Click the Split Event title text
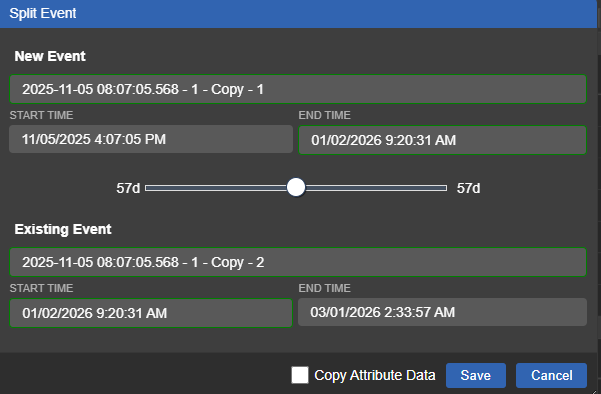601x394 pixels. (43, 13)
